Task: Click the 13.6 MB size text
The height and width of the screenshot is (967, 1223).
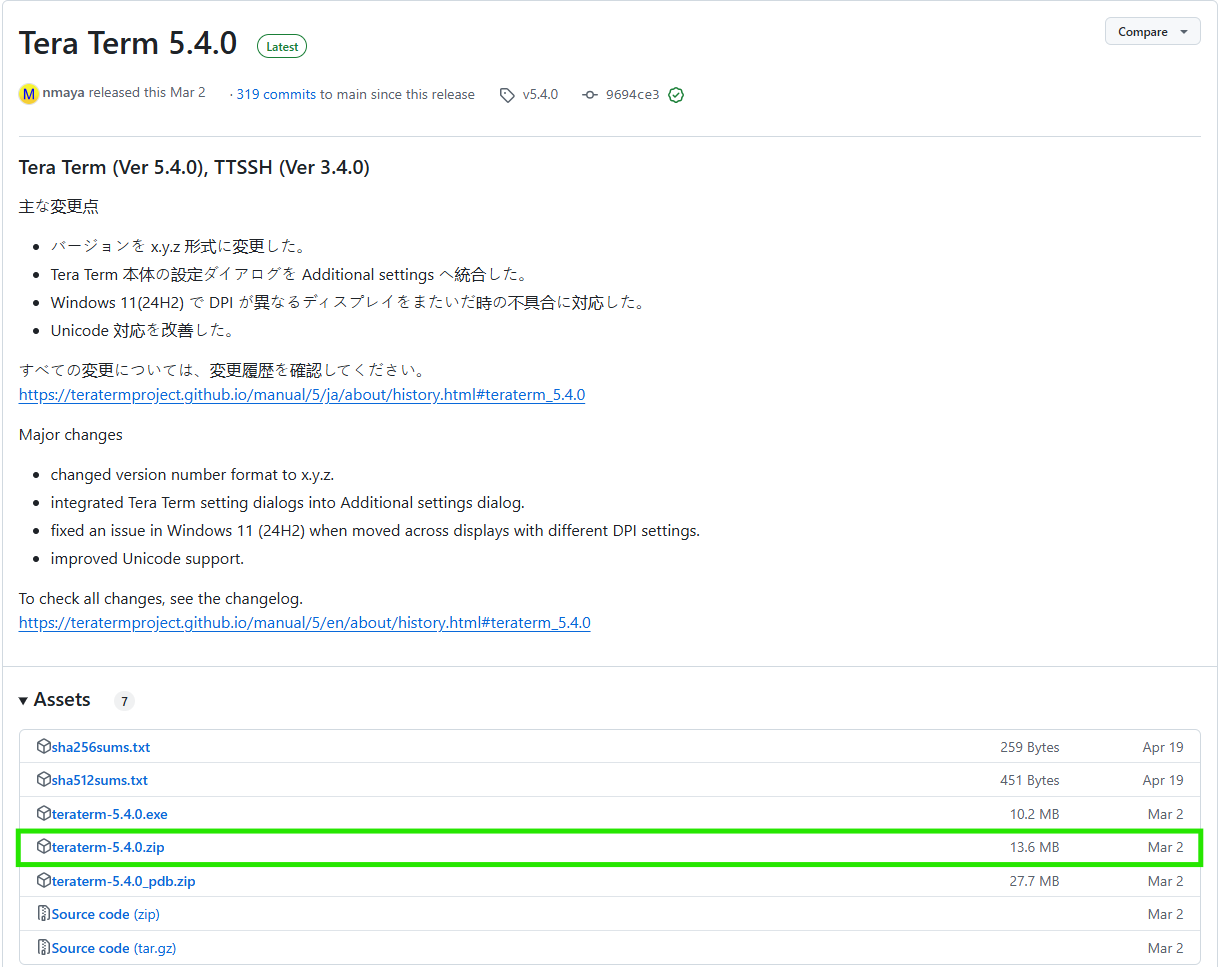Action: [1034, 847]
